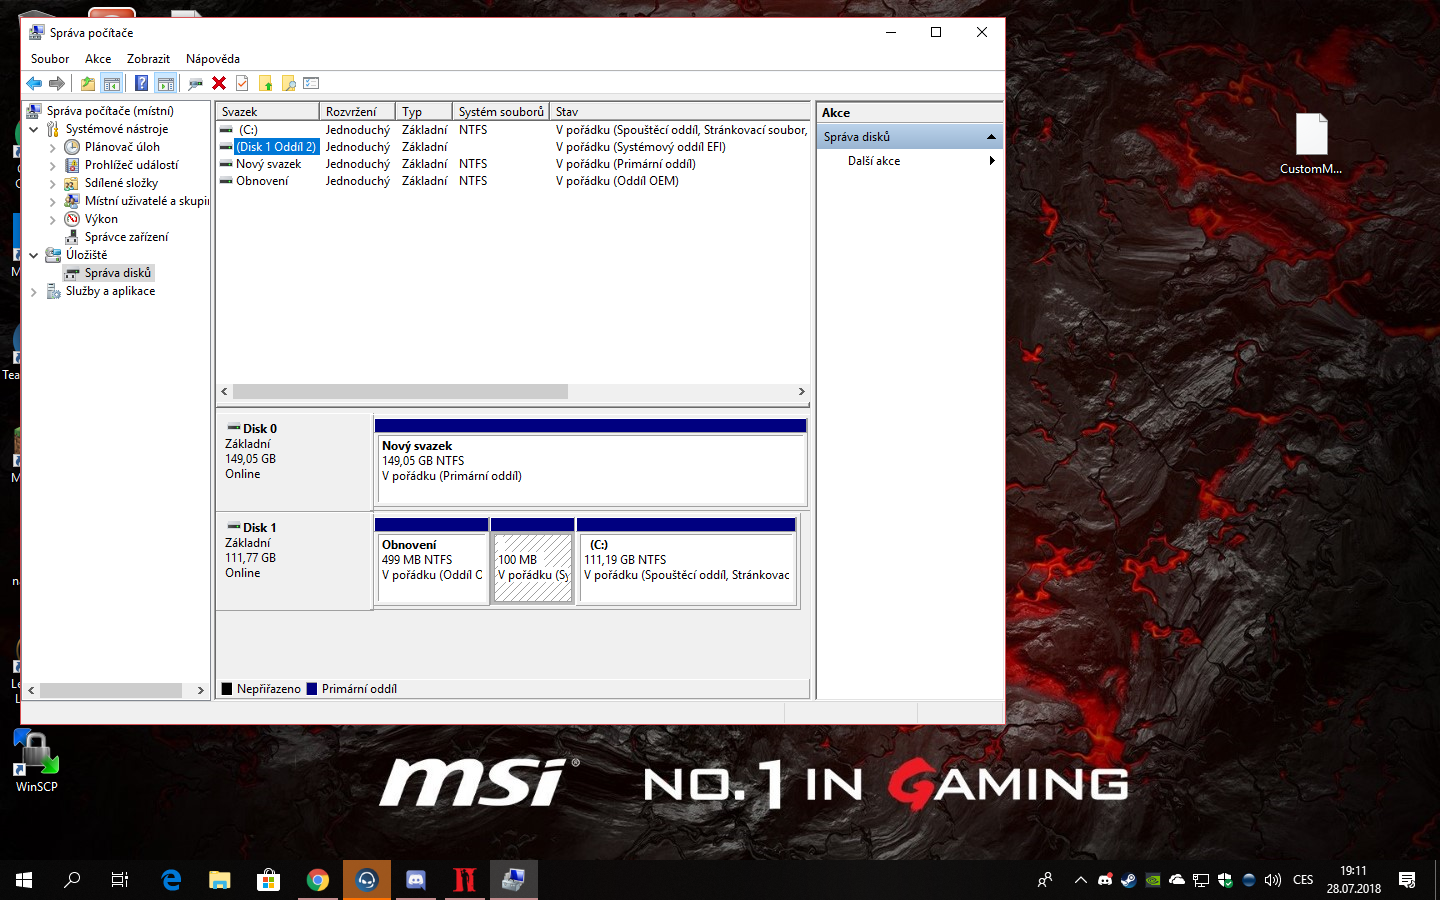Click the properties check-mark document icon
The height and width of the screenshot is (900, 1440).
pyautogui.click(x=242, y=84)
